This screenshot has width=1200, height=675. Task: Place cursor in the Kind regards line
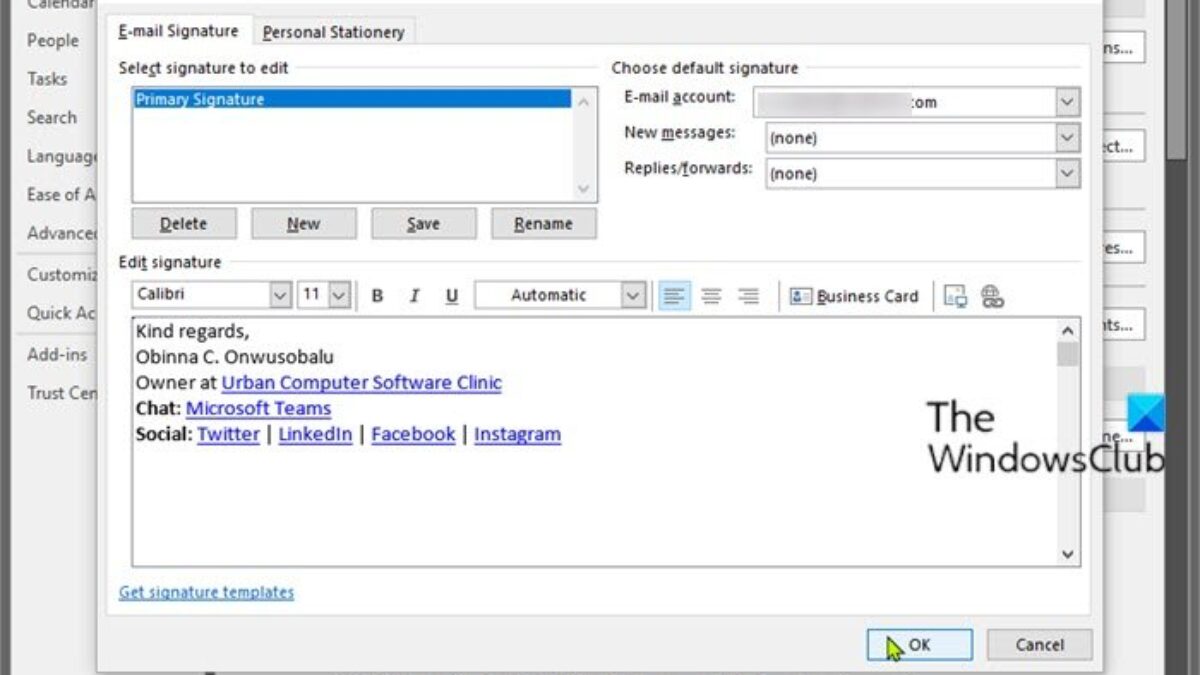pyautogui.click(x=193, y=331)
